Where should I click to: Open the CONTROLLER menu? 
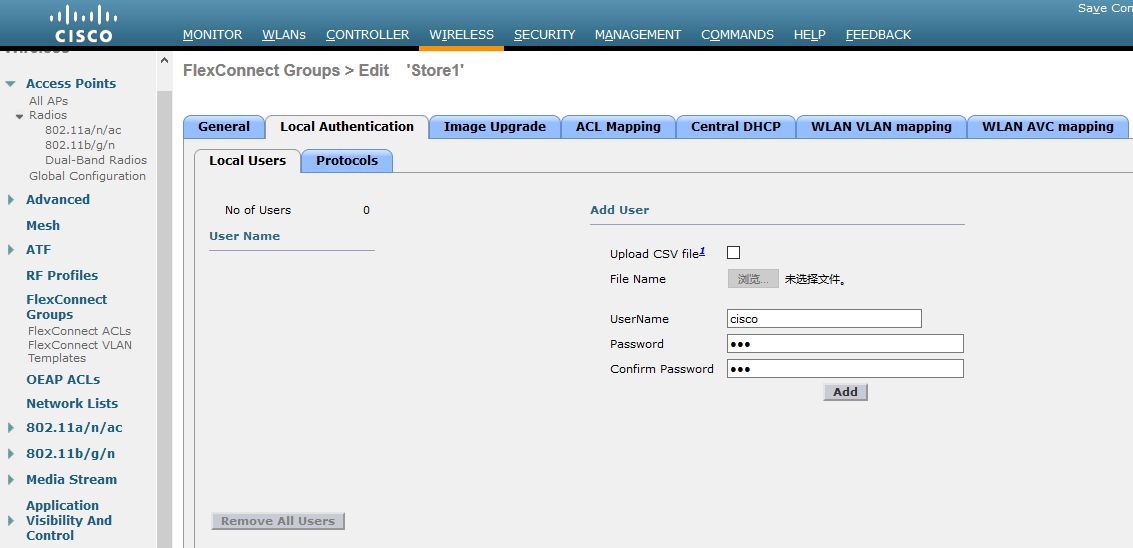click(368, 35)
